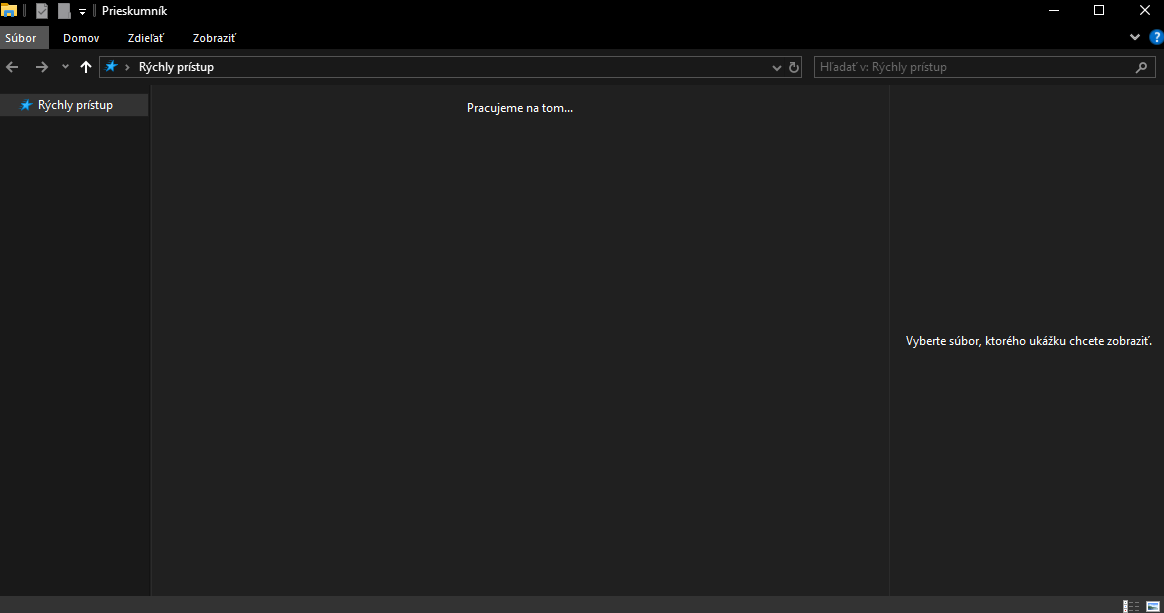This screenshot has width=1164, height=613.
Task: Click the File Explorer folder icon in title bar
Action: (9, 10)
